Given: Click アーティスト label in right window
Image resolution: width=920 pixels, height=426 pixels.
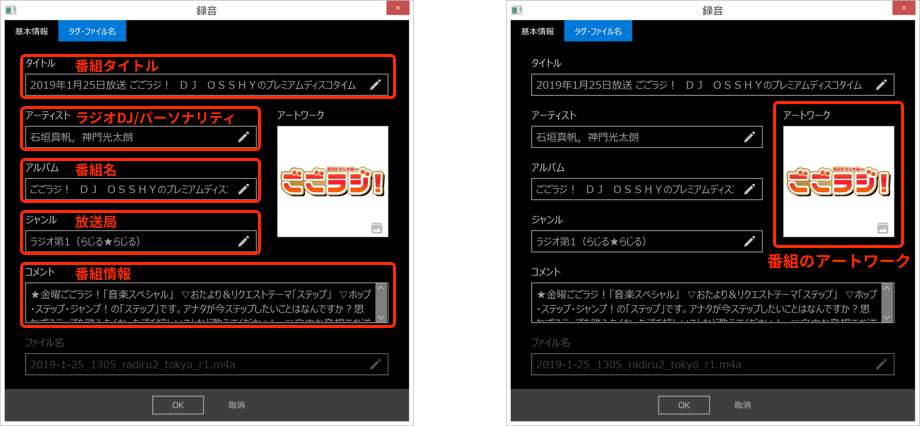Looking at the screenshot, I should (553, 116).
